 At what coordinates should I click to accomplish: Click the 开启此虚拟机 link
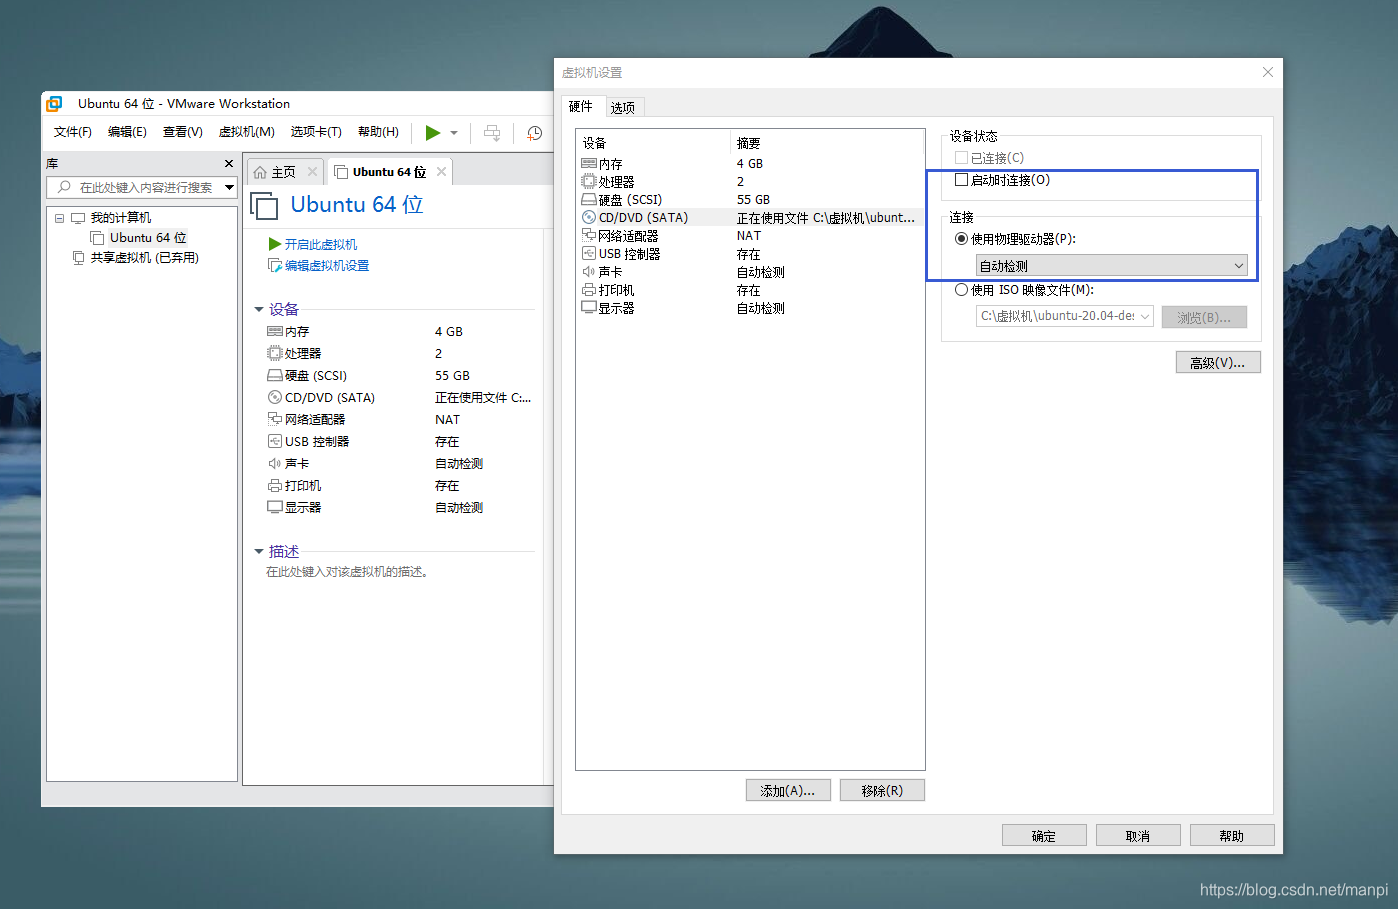320,244
